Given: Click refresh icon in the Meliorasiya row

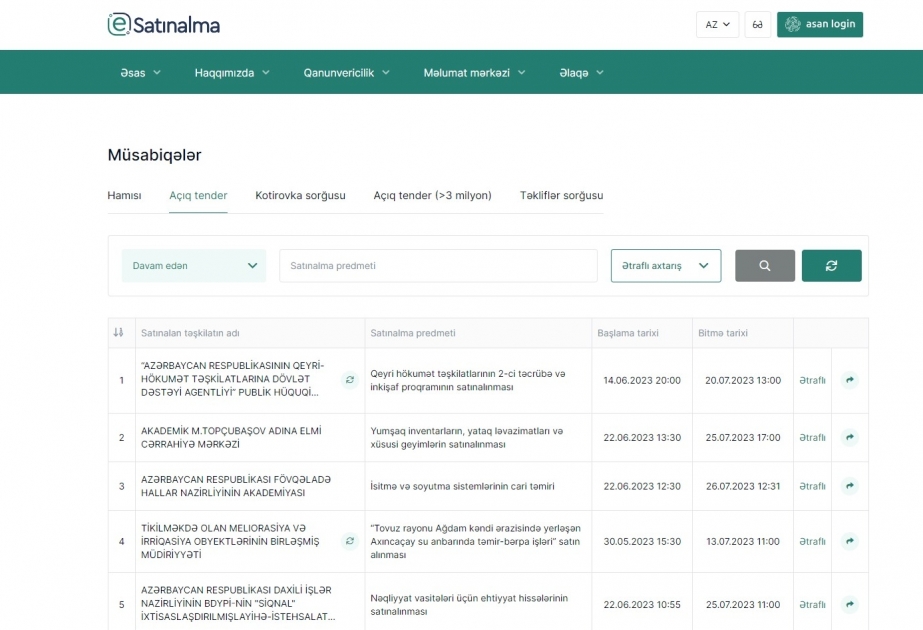Looking at the screenshot, I should click(350, 541).
